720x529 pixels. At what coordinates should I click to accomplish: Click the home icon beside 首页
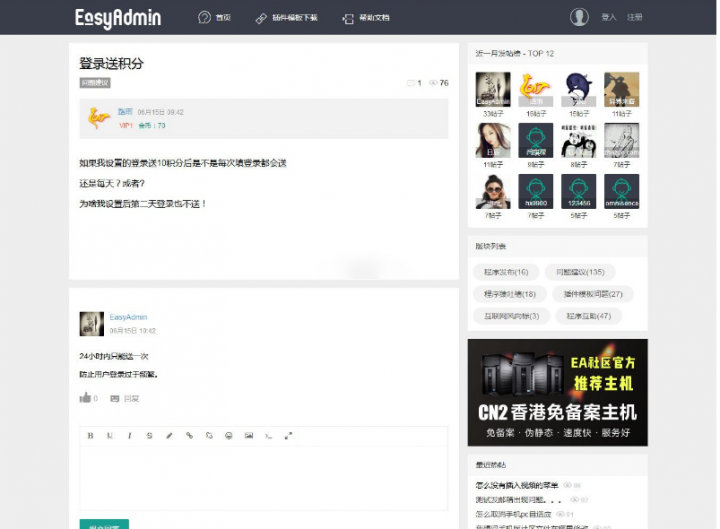[204, 18]
